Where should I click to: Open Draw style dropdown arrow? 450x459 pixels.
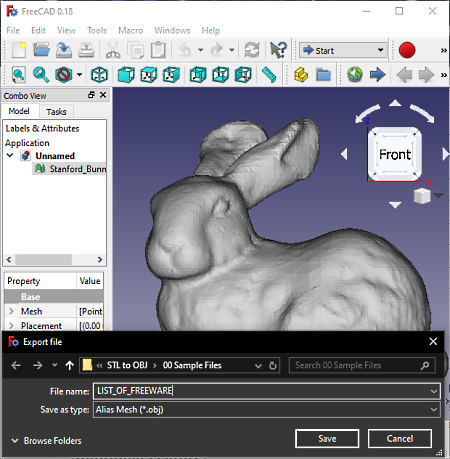point(79,75)
